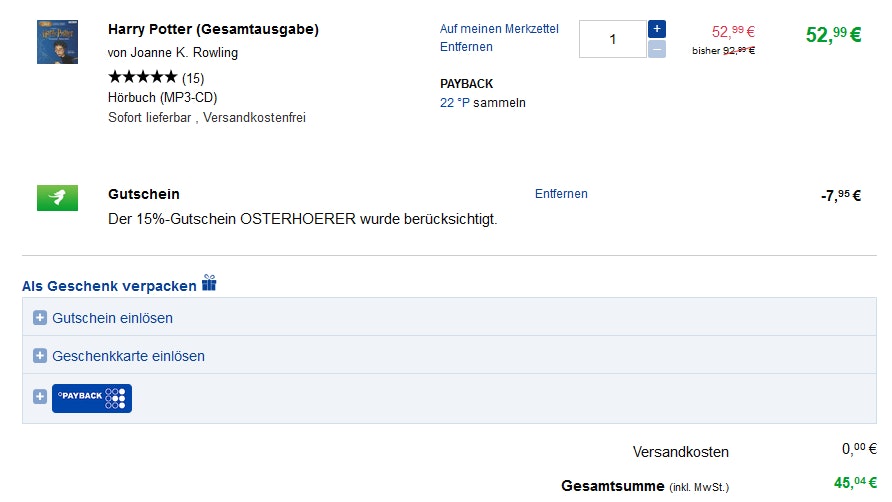Viewport: 892px width, 502px height.
Task: Remove the OSTERHOERER voucher via Entfernen
Action: [561, 194]
